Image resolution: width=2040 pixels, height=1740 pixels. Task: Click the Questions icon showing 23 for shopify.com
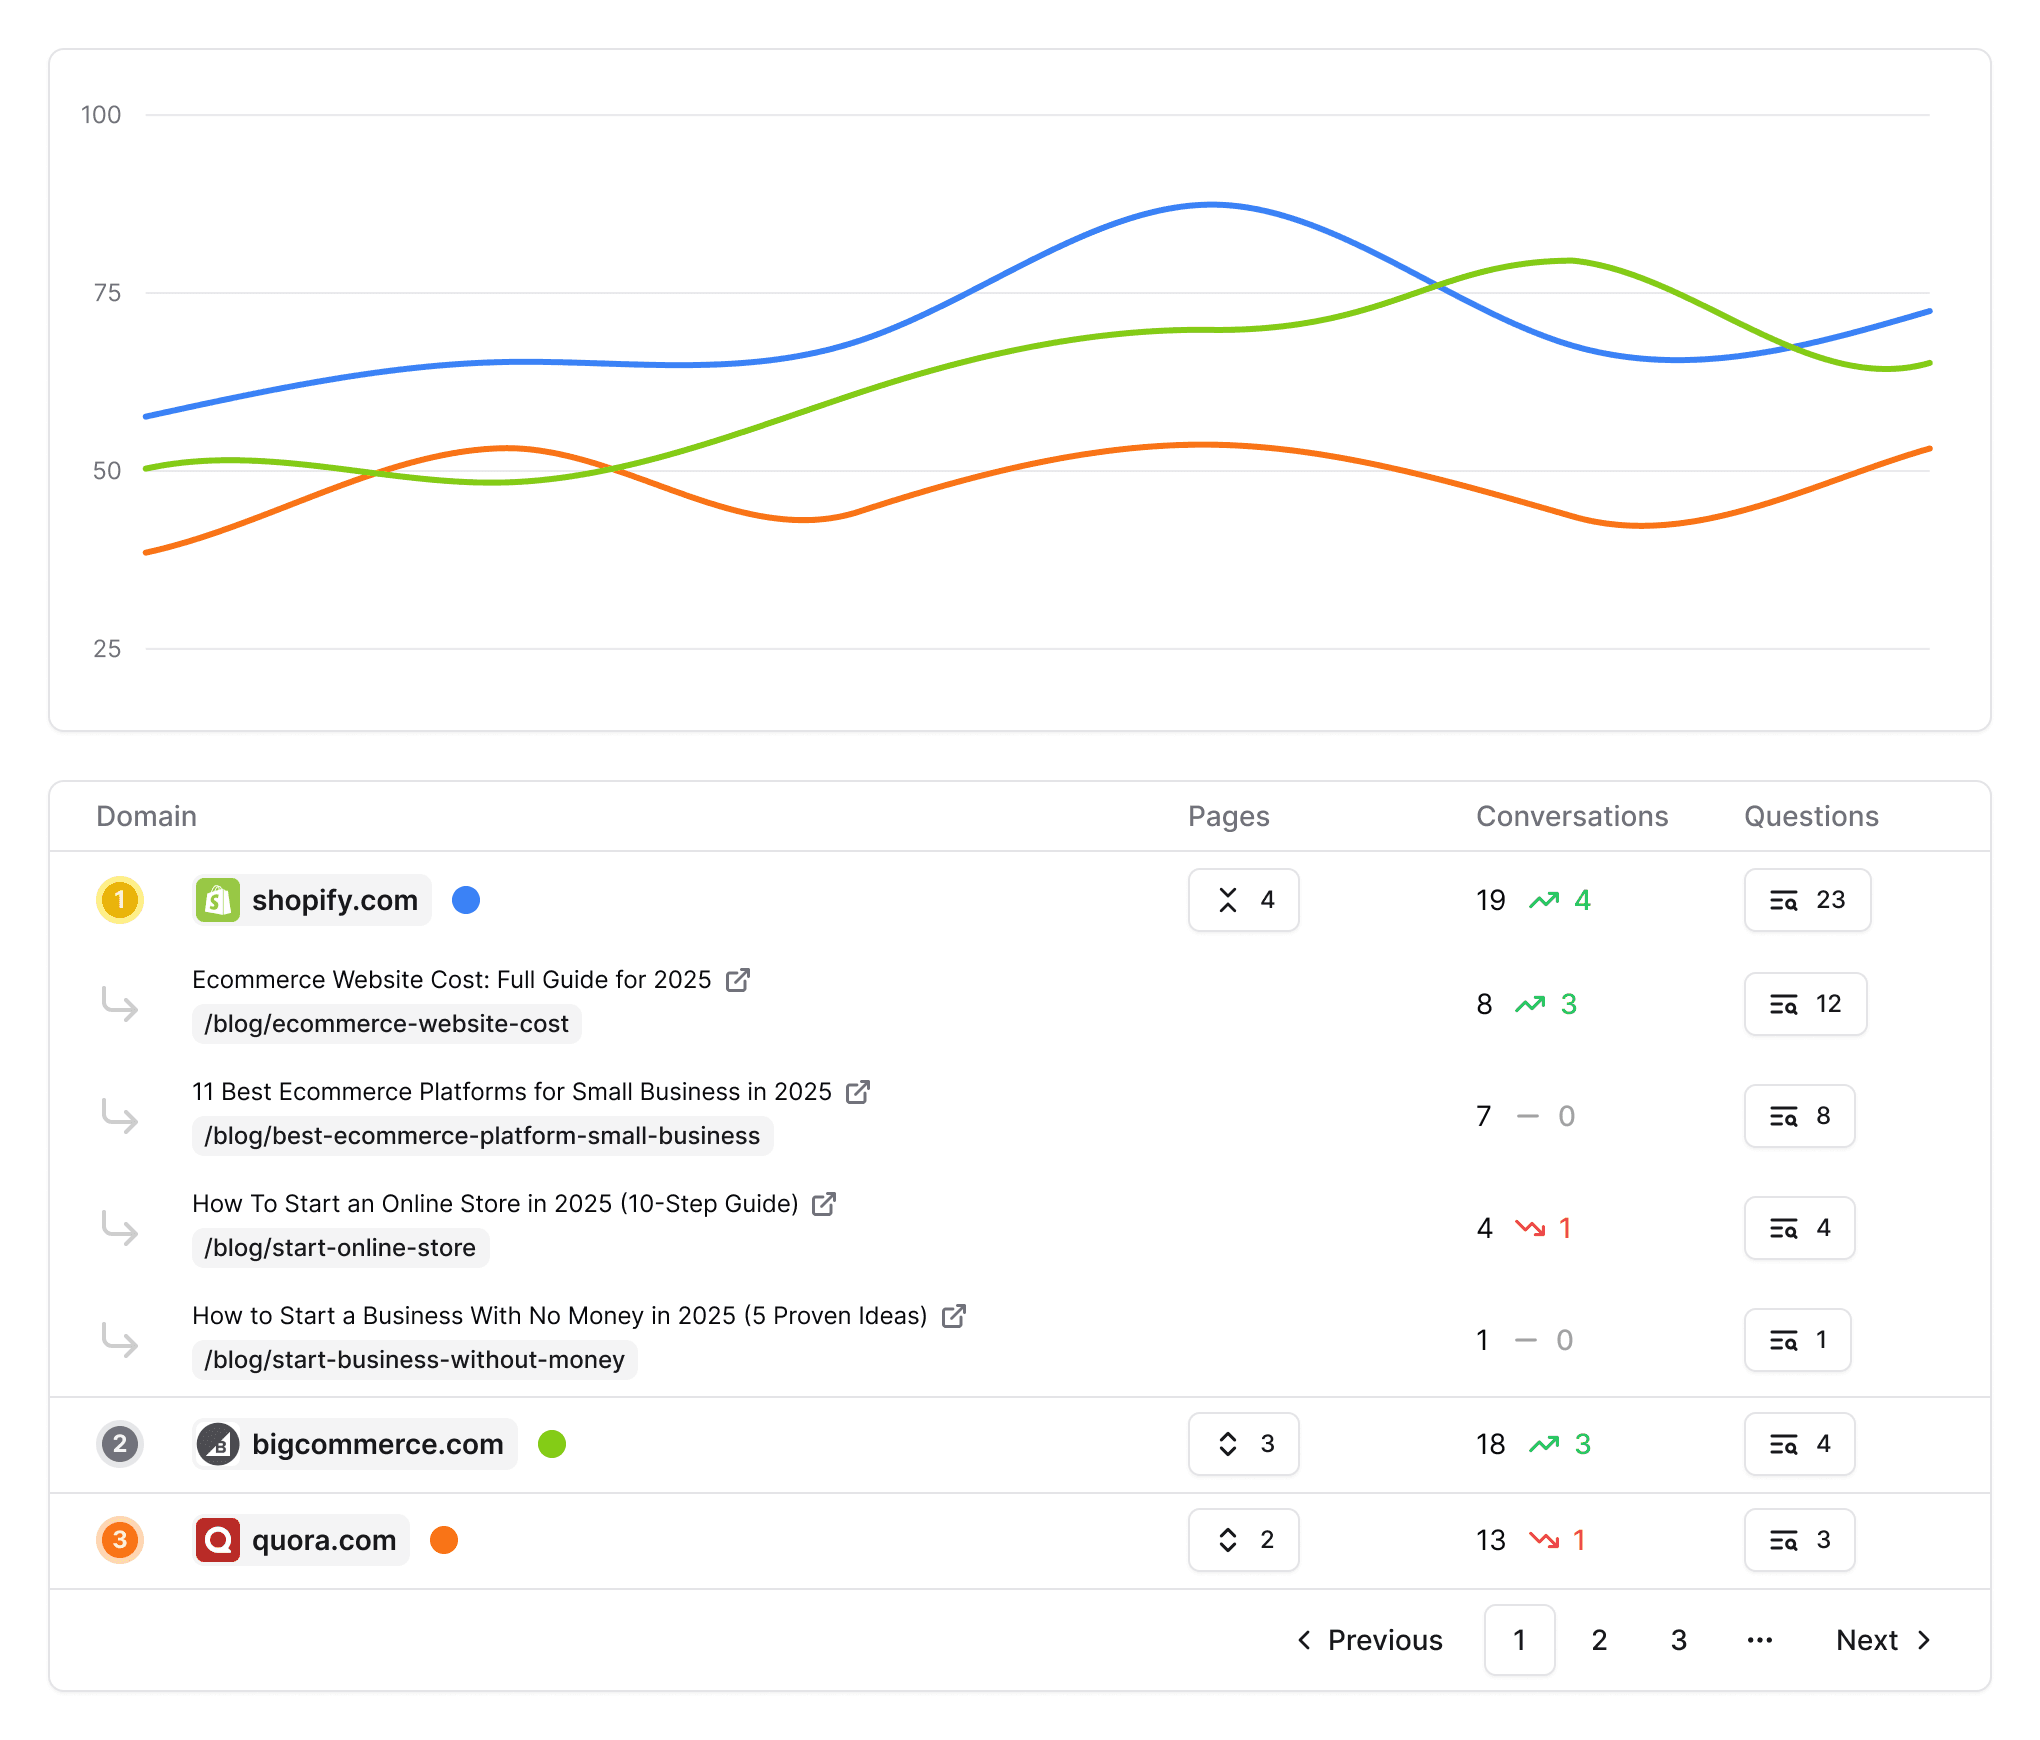(x=1807, y=900)
